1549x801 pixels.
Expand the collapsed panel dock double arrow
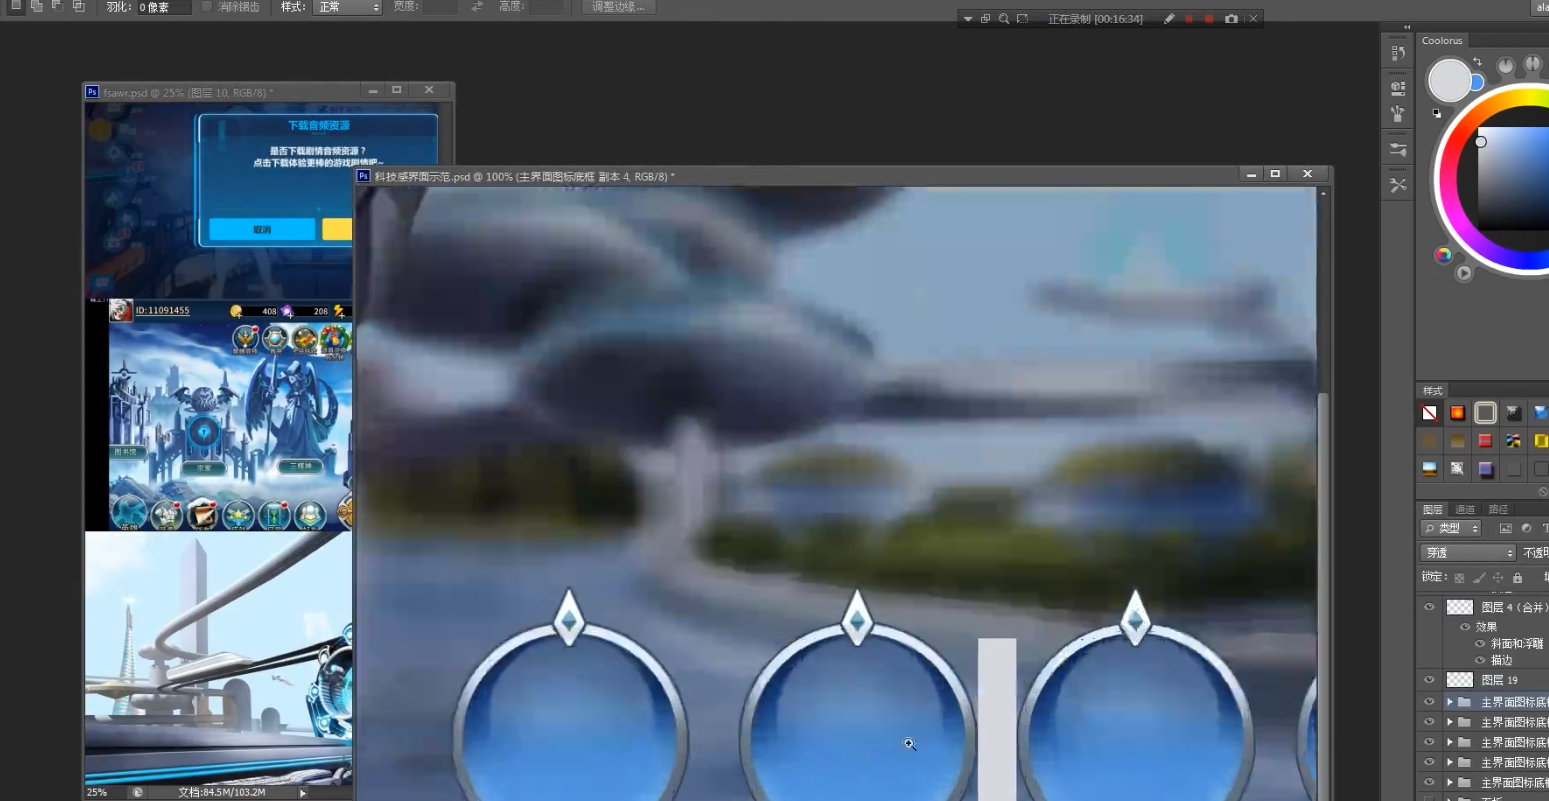click(1407, 28)
